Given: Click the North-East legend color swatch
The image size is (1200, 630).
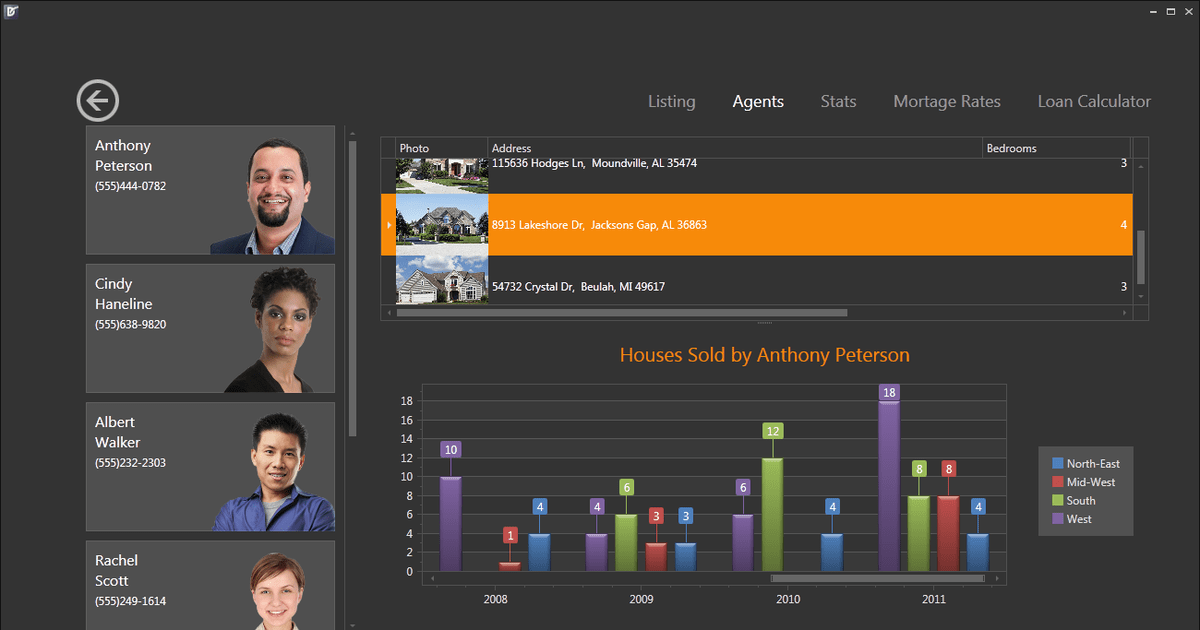Looking at the screenshot, I should point(1058,464).
